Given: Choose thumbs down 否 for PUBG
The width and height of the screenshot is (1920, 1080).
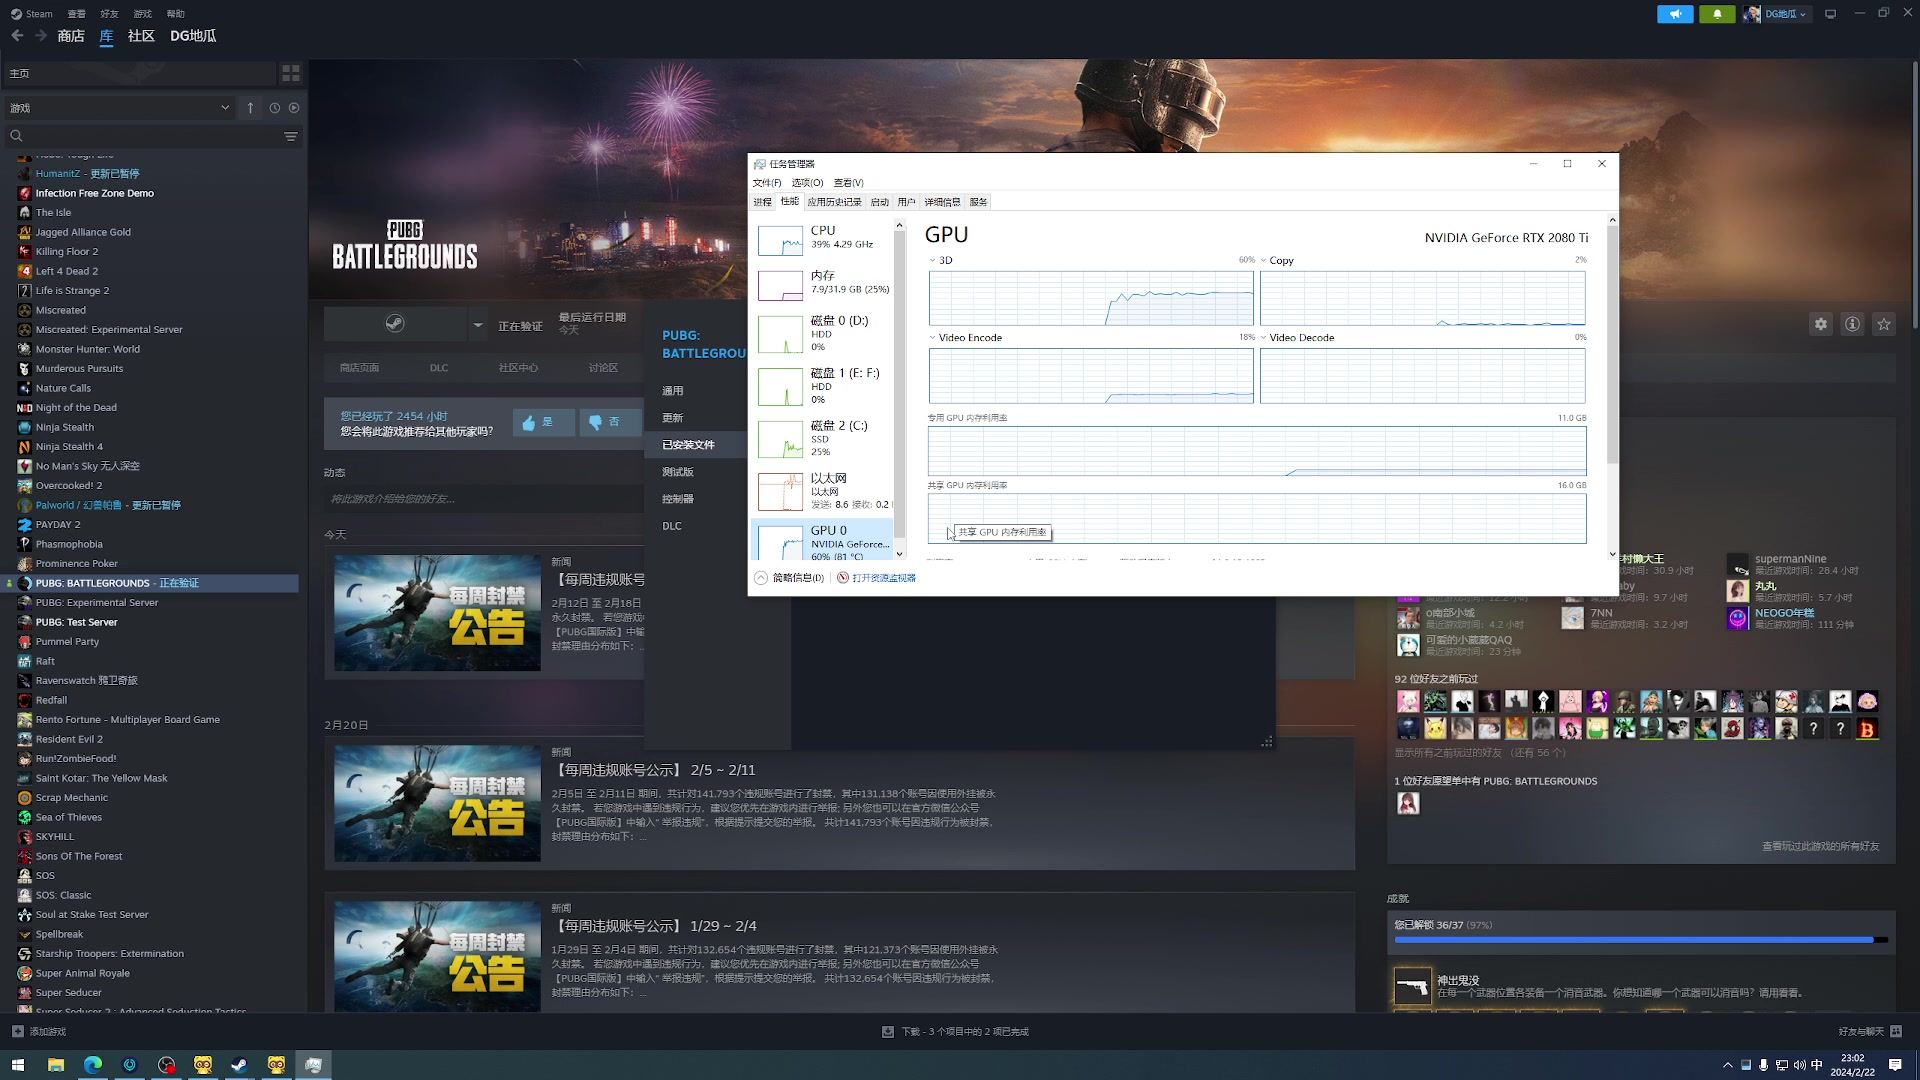Looking at the screenshot, I should coord(610,423).
